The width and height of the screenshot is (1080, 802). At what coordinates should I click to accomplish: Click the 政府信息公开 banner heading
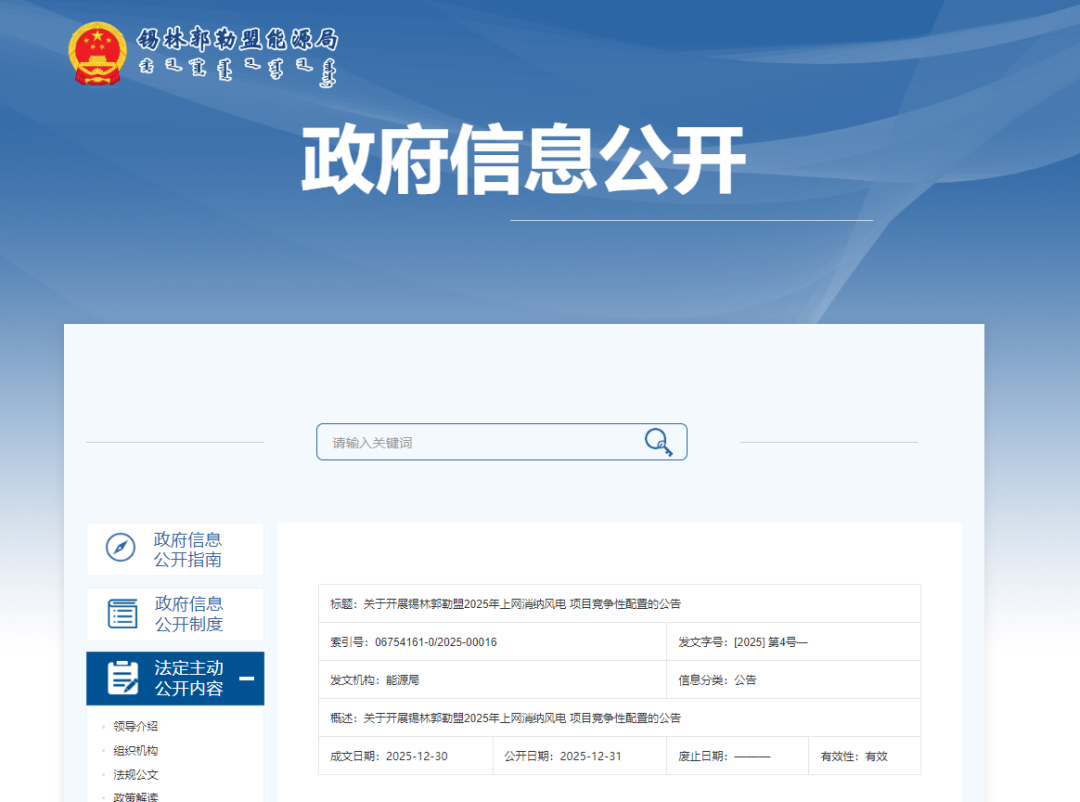click(x=523, y=161)
